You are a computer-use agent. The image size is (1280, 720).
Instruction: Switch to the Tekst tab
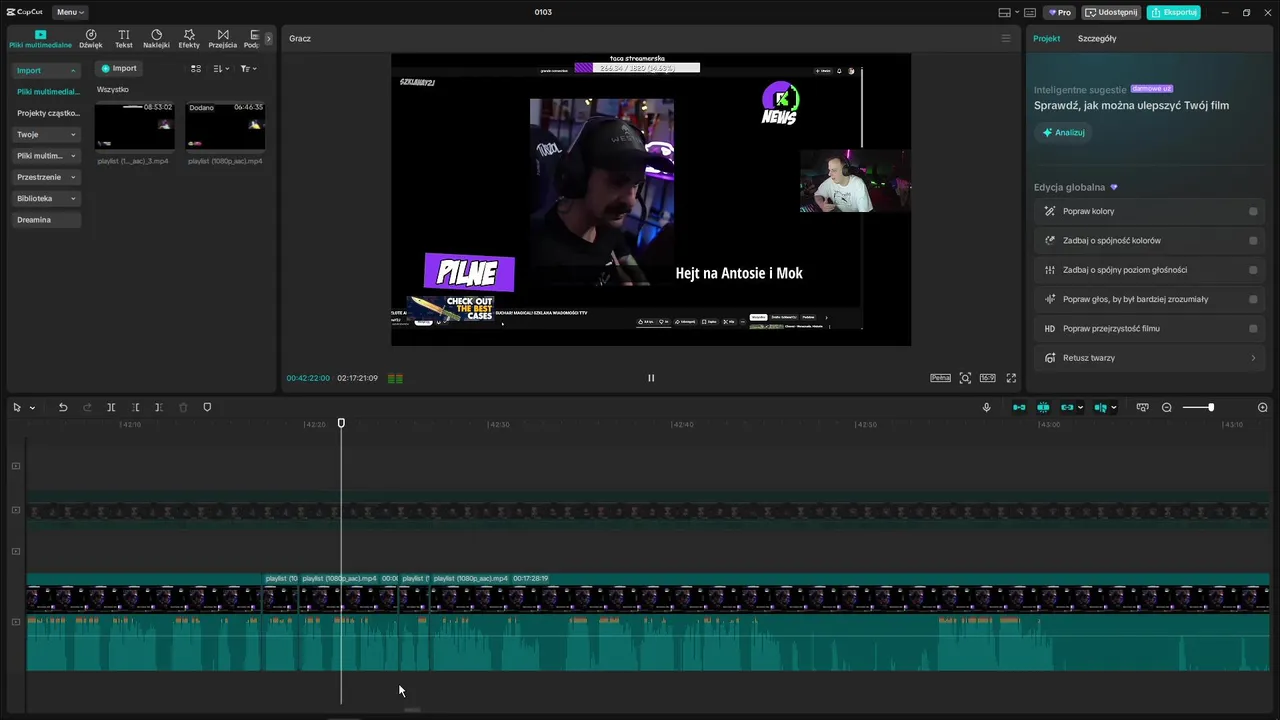124,39
